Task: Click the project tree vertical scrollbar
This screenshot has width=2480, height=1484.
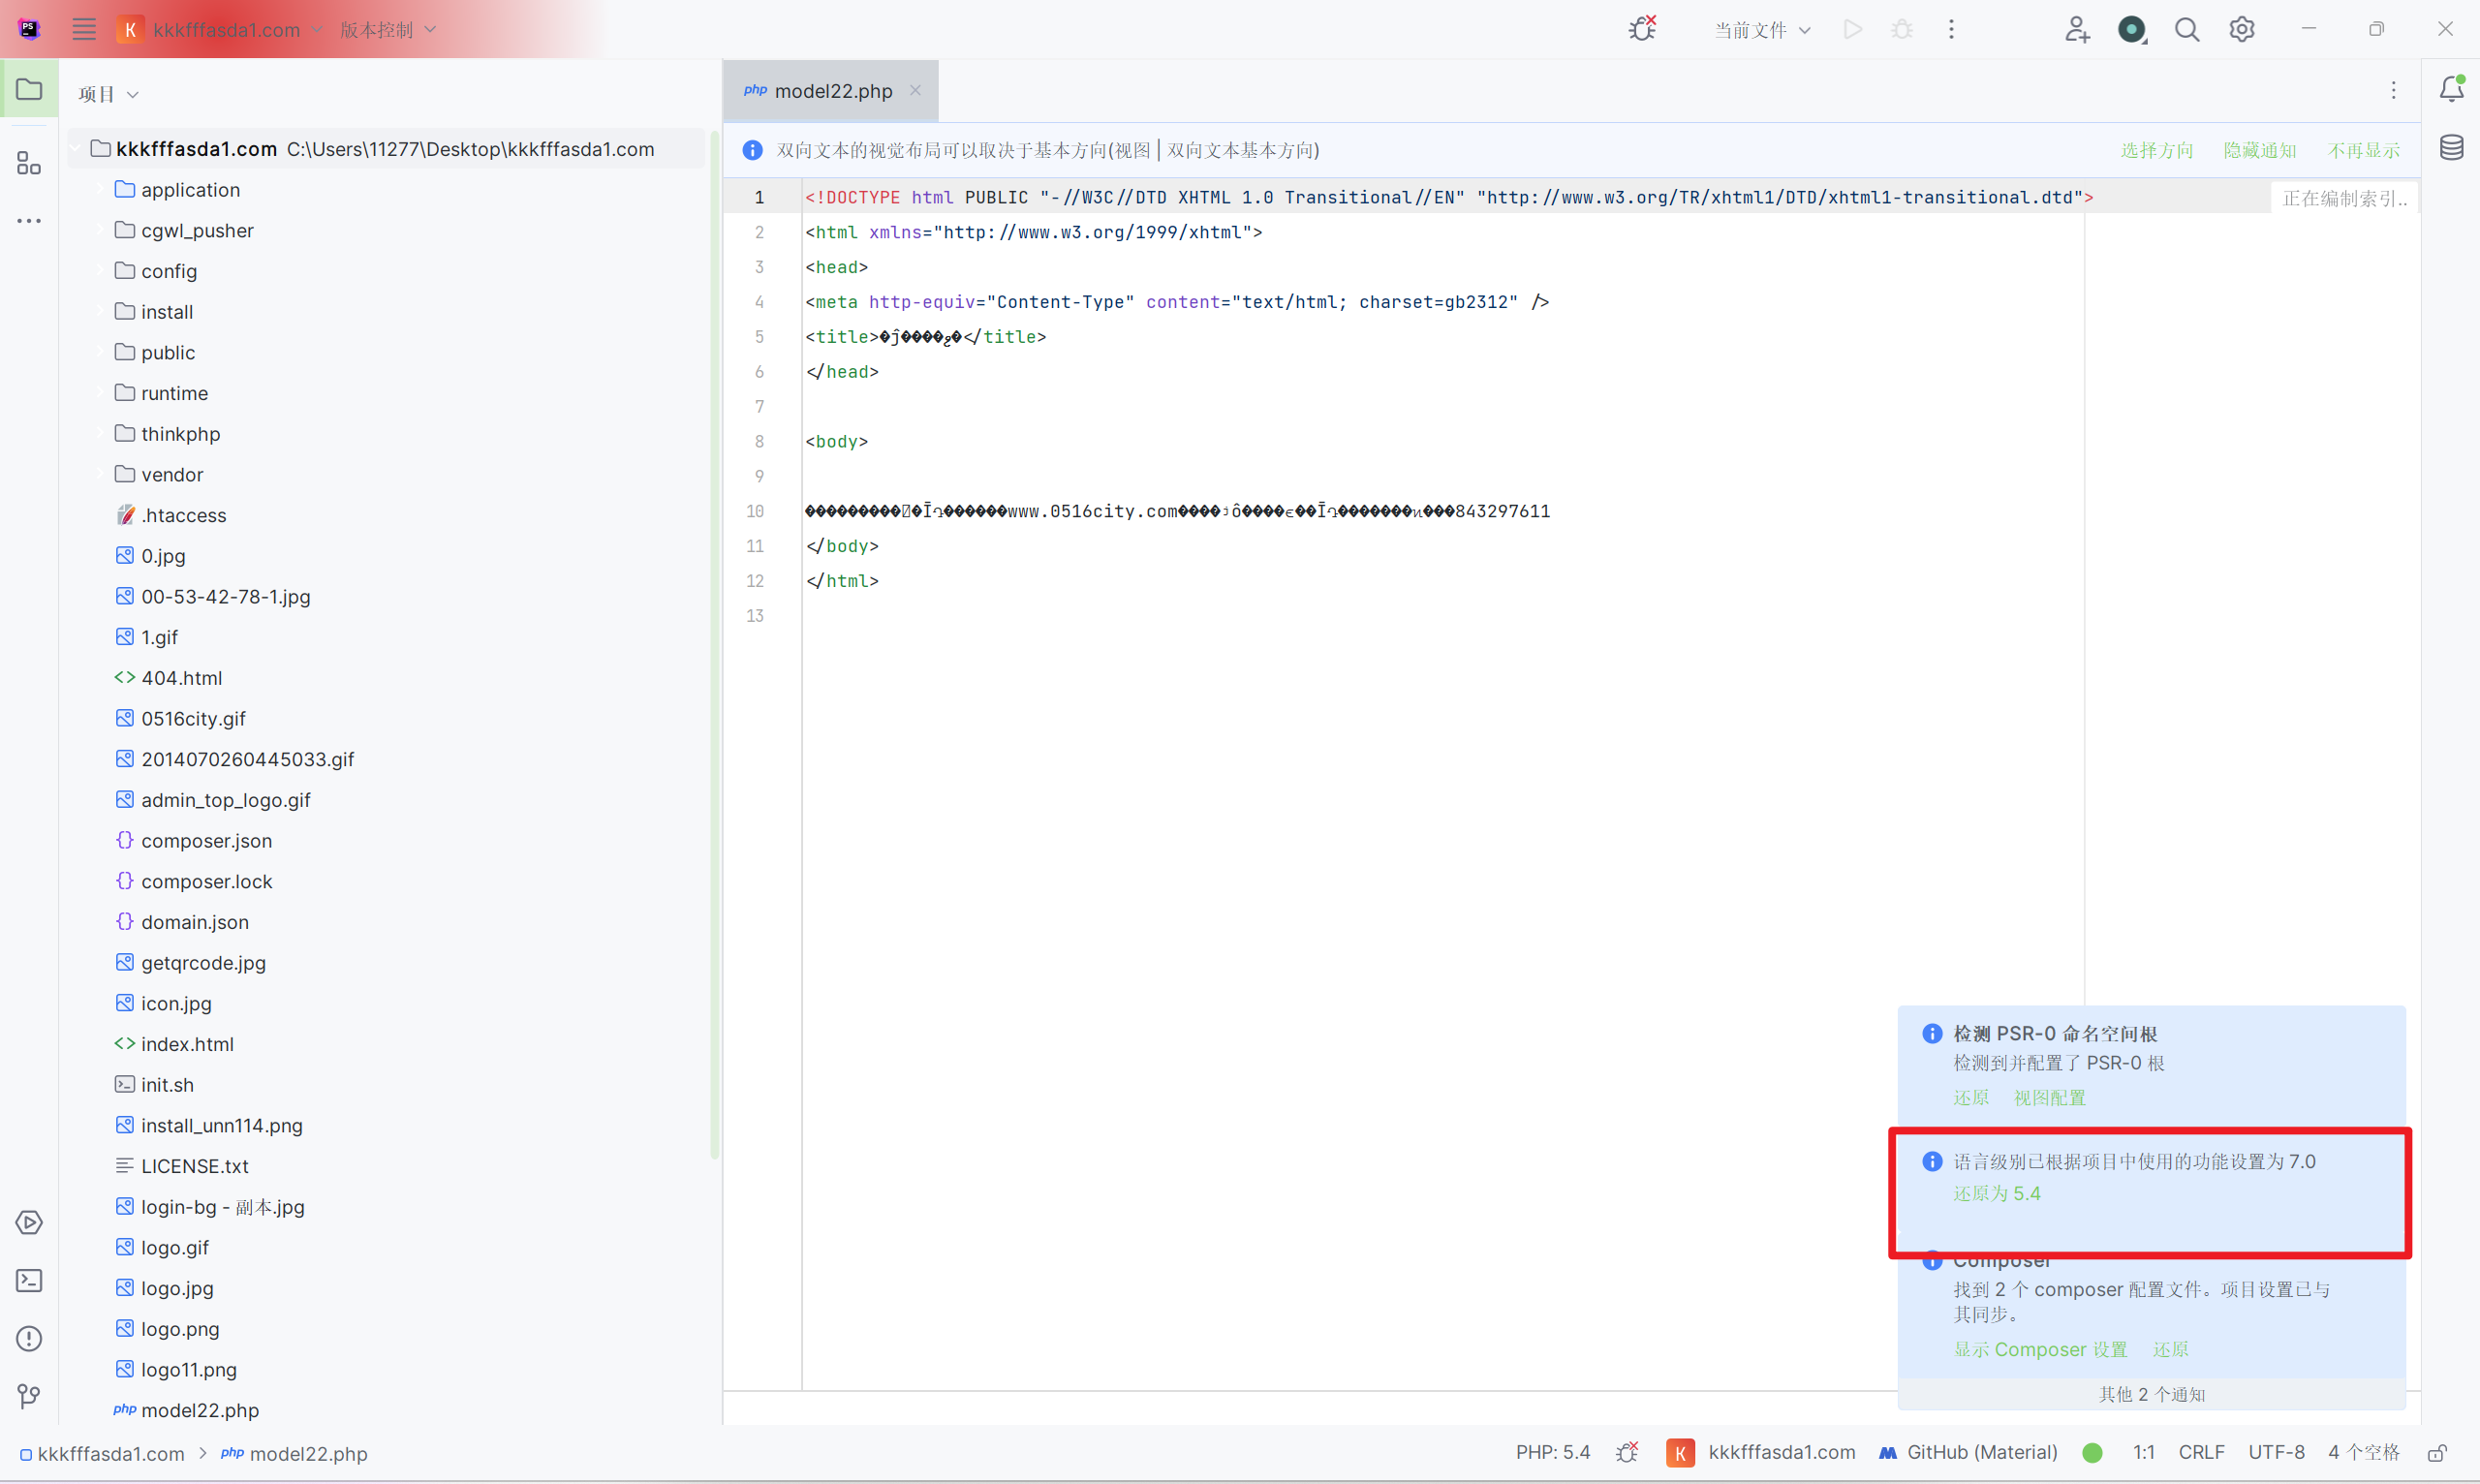Action: 714,645
